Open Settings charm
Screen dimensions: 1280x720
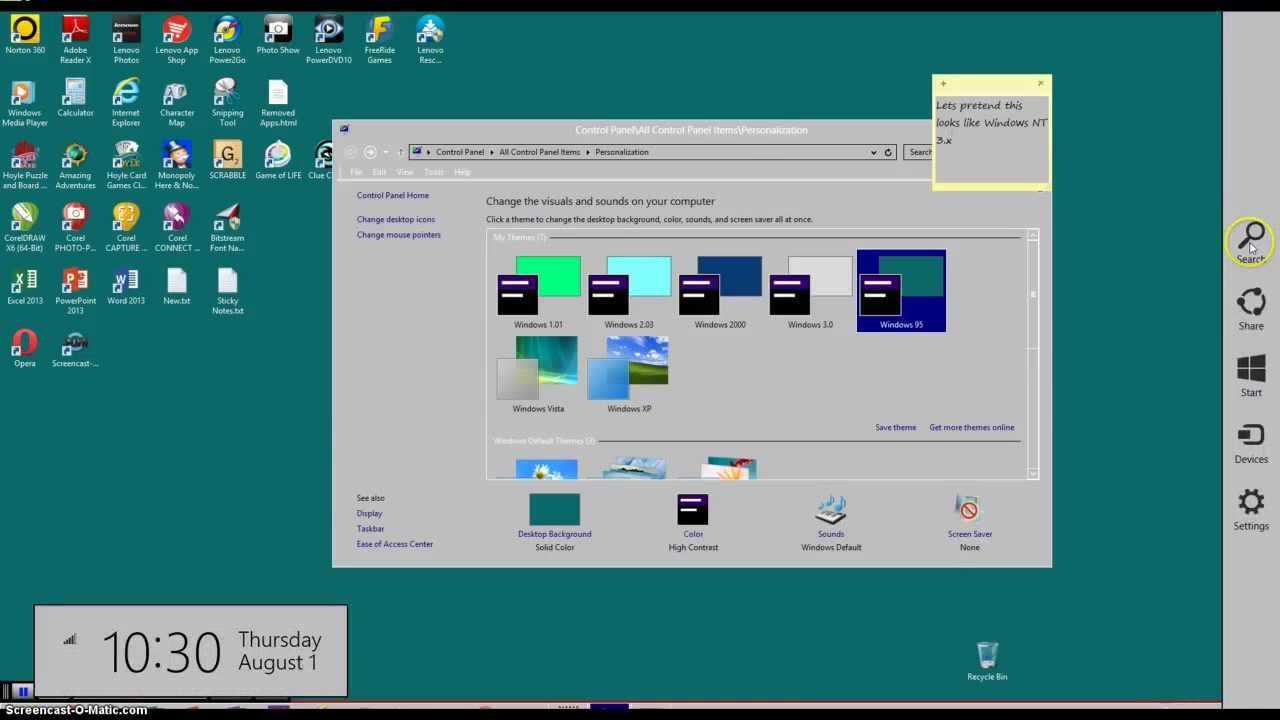(x=1251, y=509)
